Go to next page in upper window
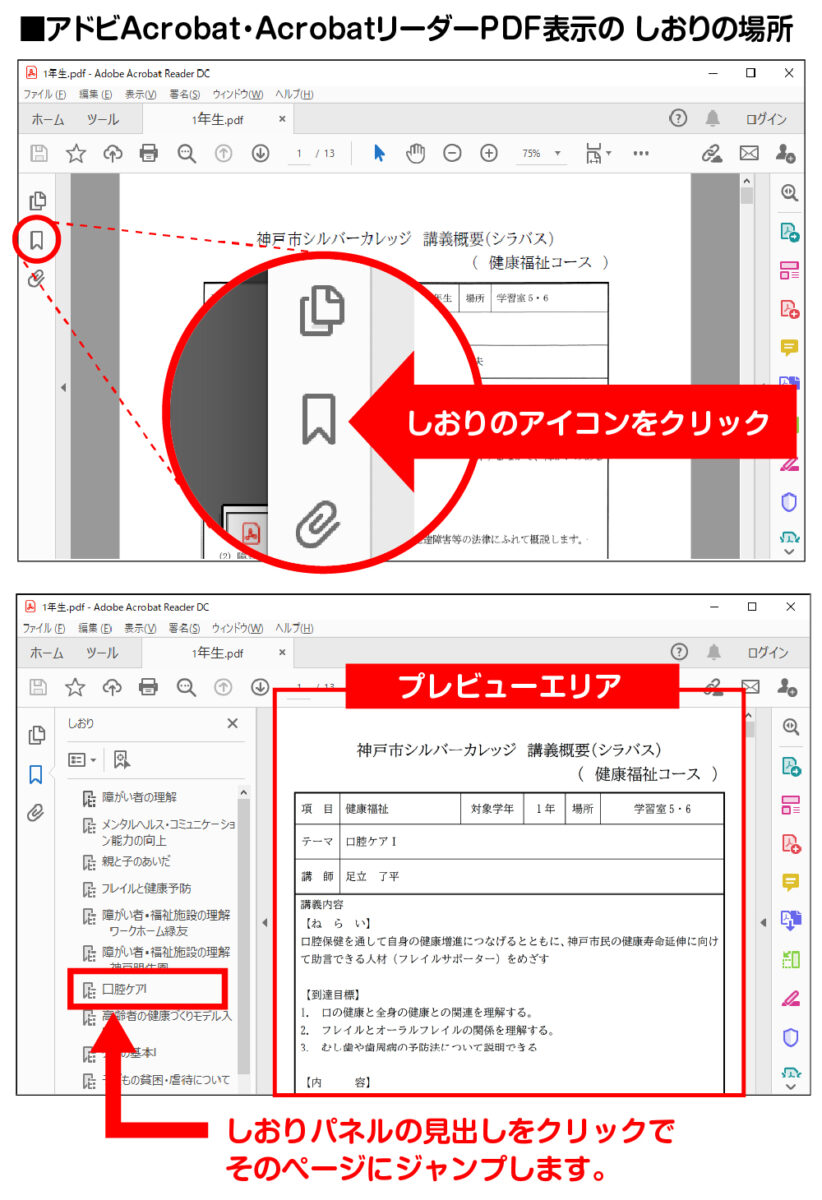The width and height of the screenshot is (822, 1200). [260, 153]
